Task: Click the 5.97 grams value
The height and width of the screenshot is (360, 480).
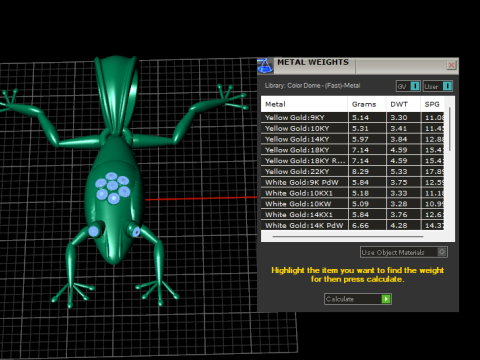Action: tap(360, 139)
